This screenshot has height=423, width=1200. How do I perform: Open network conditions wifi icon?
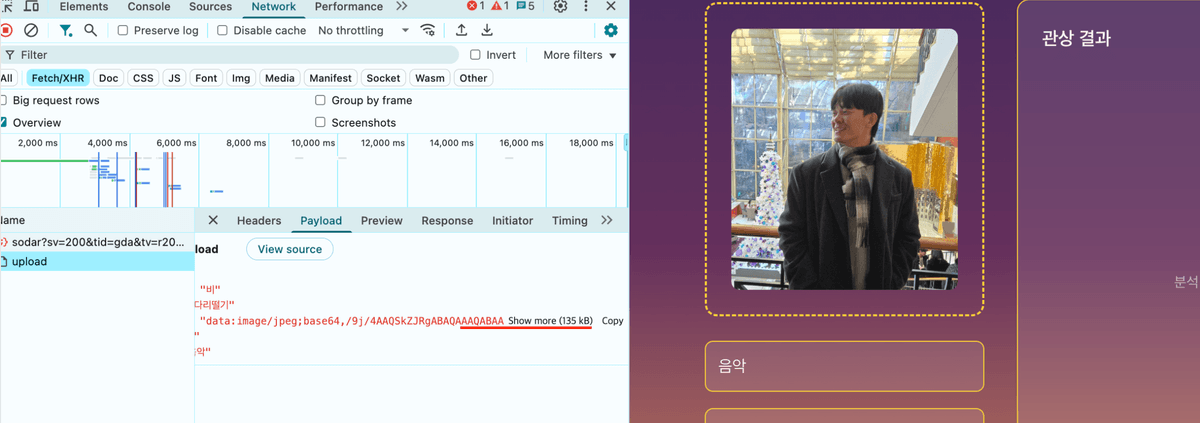(428, 31)
